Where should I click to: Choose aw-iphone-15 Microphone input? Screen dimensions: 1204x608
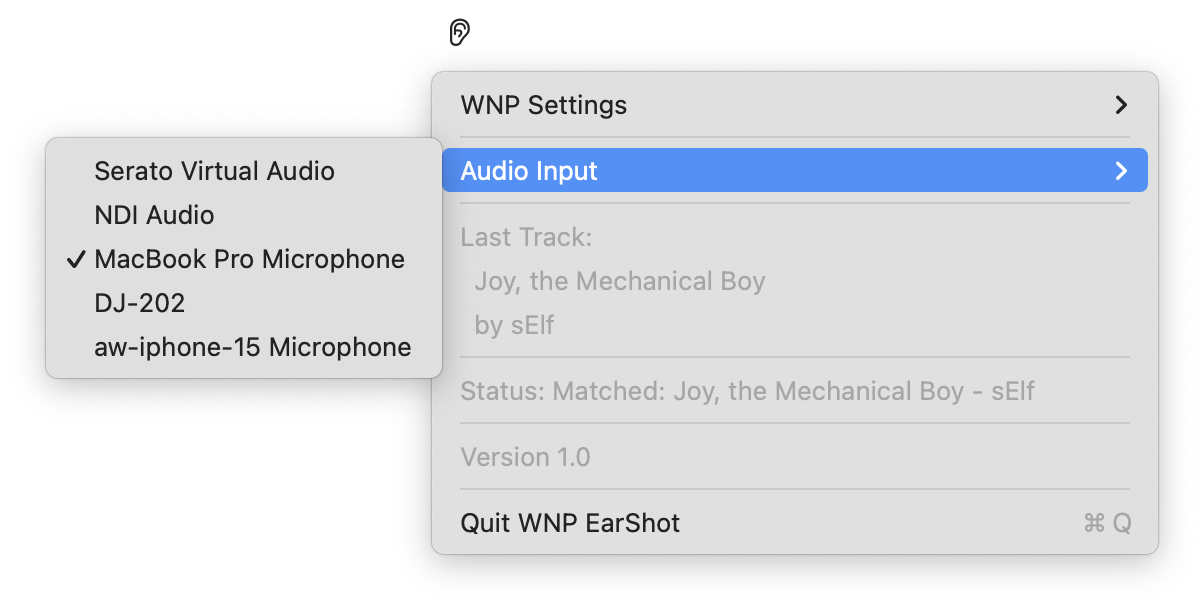[244, 347]
